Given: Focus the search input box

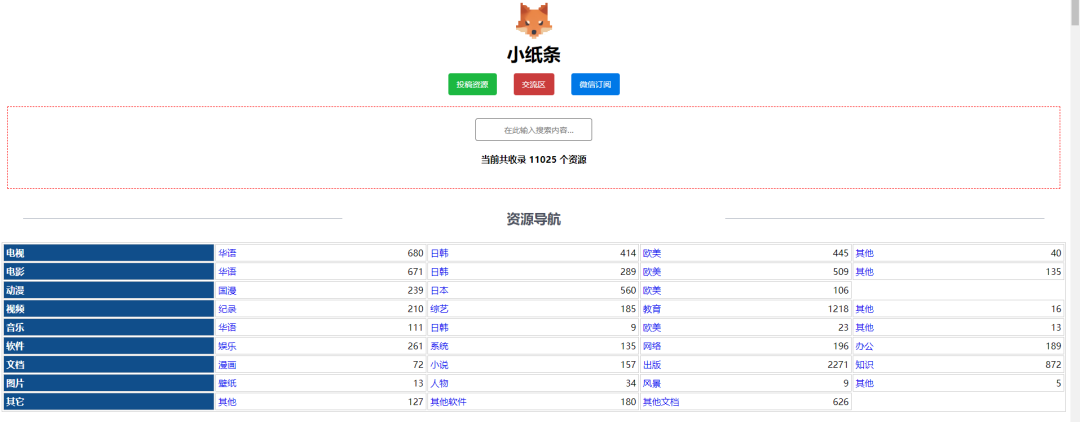Looking at the screenshot, I should (x=533, y=129).
